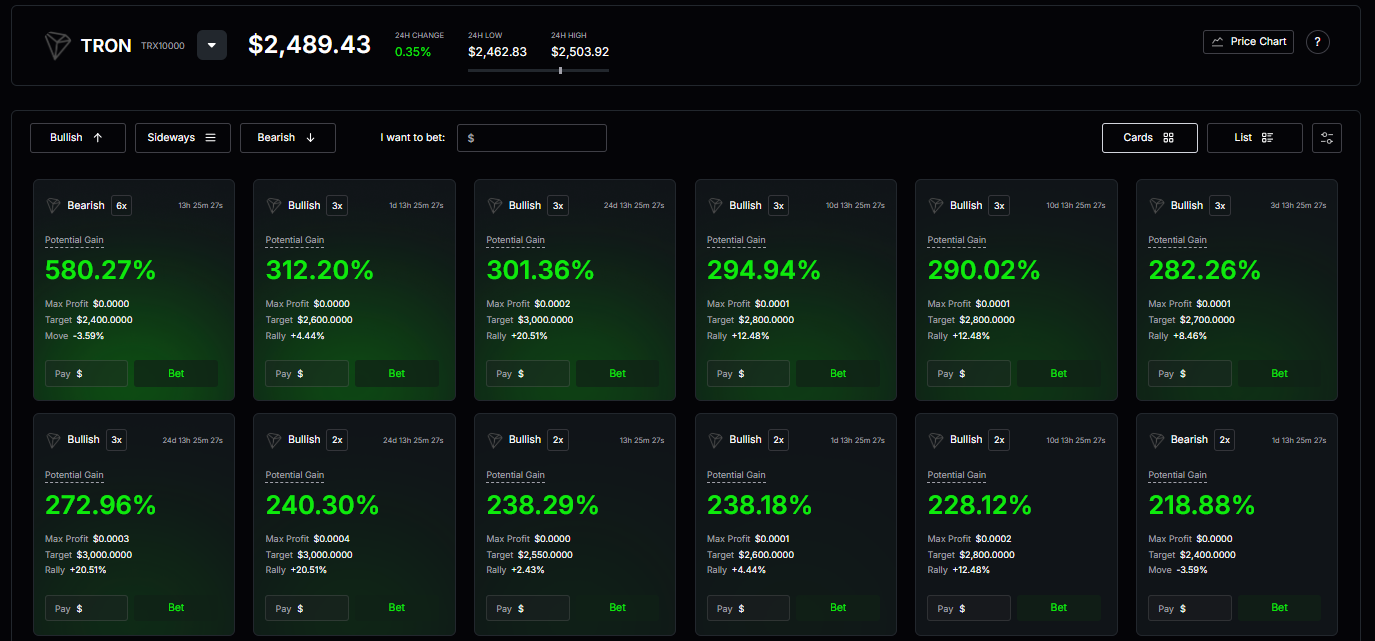Viewport: 1375px width, 641px height.
Task: Click the $2,503.92 24H high value
Action: click(580, 52)
